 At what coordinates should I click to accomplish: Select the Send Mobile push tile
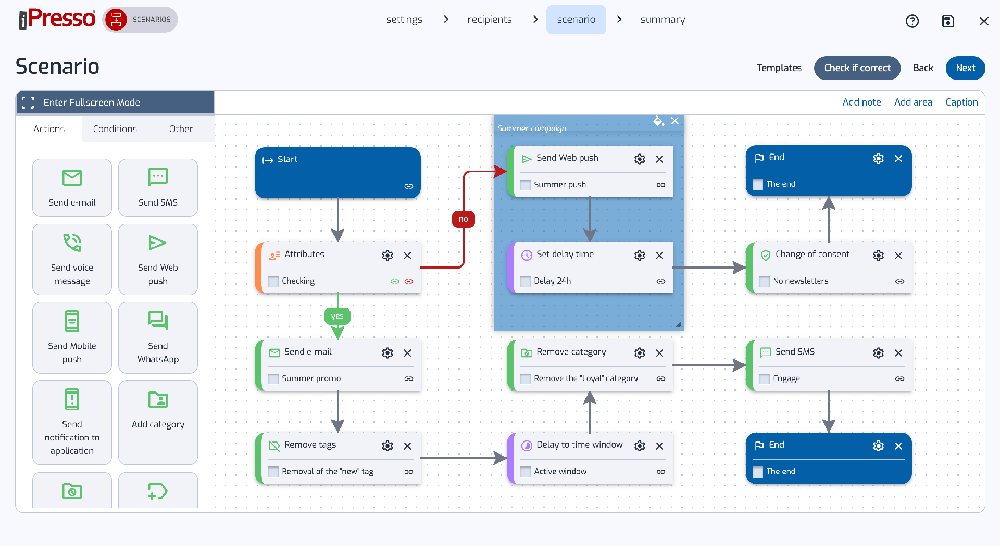click(72, 337)
